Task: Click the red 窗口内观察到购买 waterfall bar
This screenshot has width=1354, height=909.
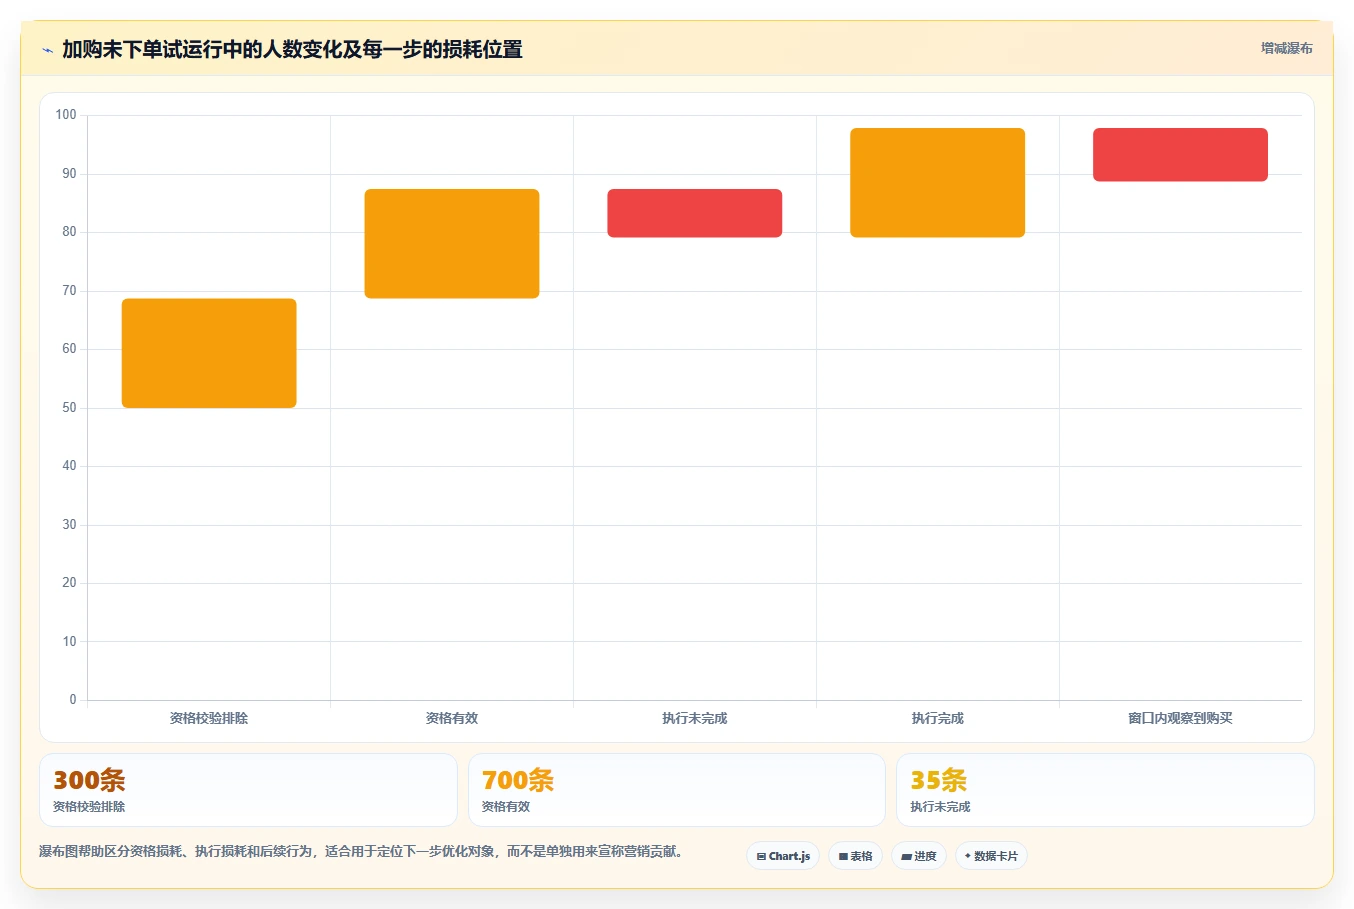Action: [x=1180, y=154]
